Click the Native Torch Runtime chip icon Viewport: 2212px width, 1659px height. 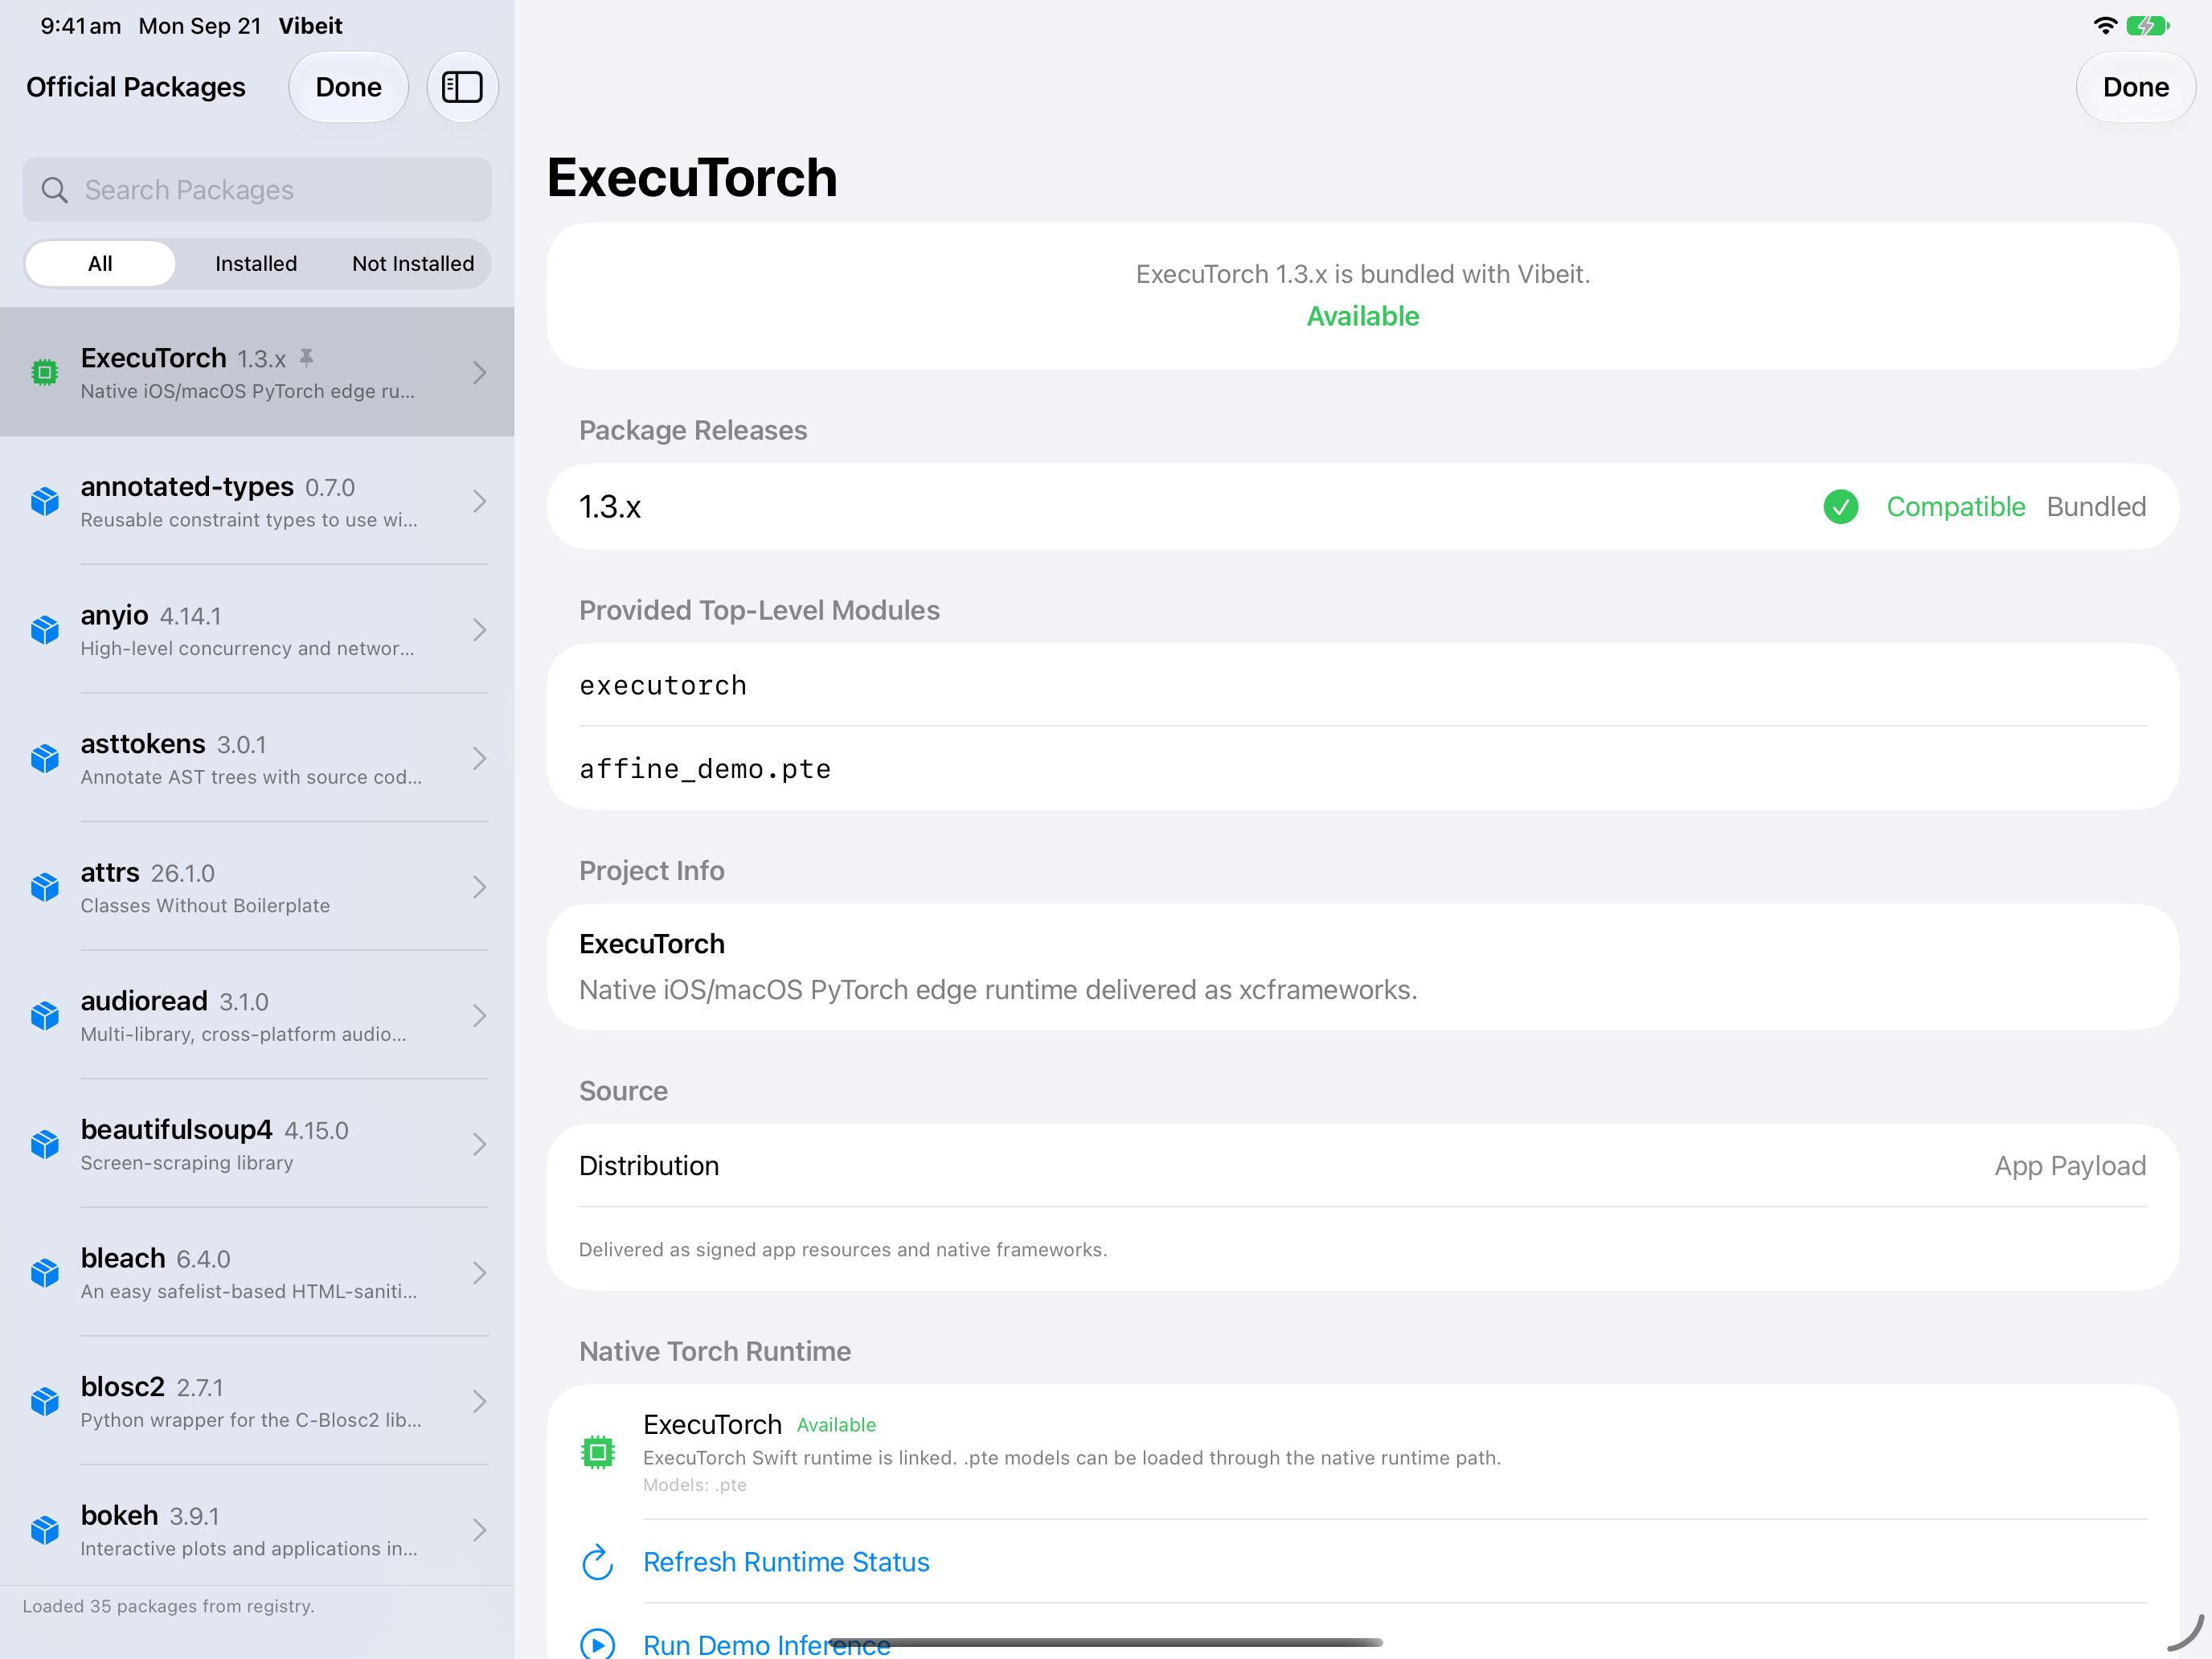(x=597, y=1452)
